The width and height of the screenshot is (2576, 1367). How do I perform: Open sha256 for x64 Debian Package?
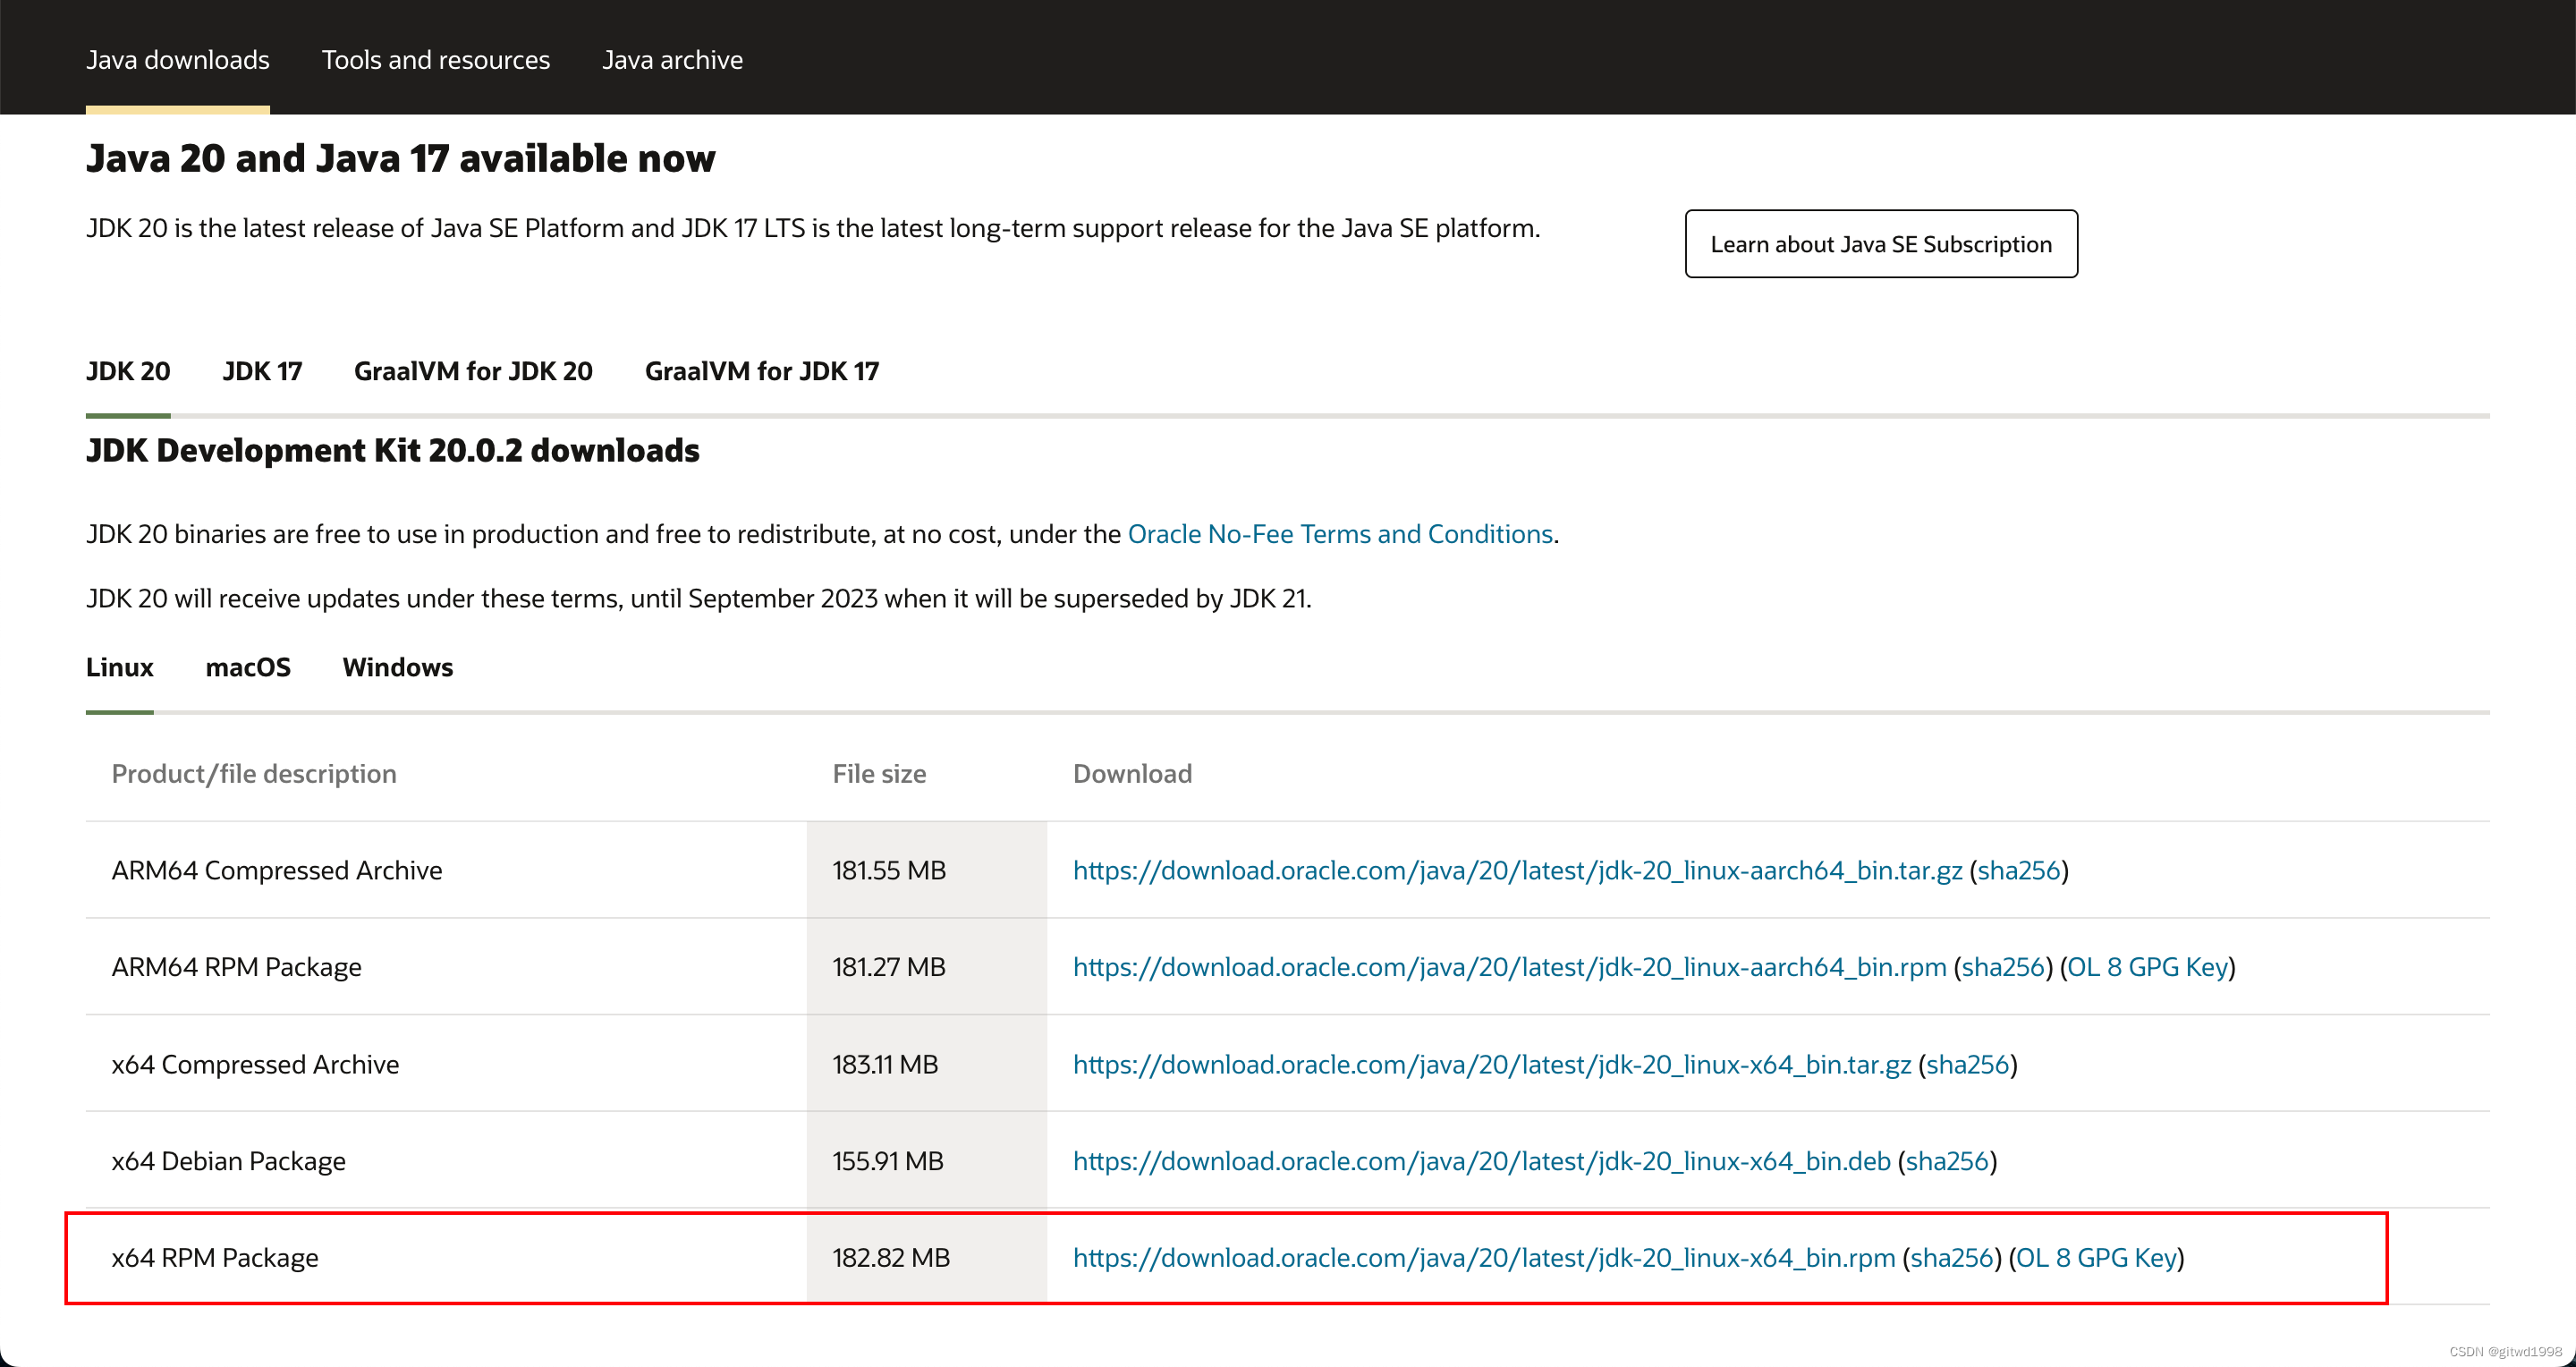(x=1947, y=1161)
